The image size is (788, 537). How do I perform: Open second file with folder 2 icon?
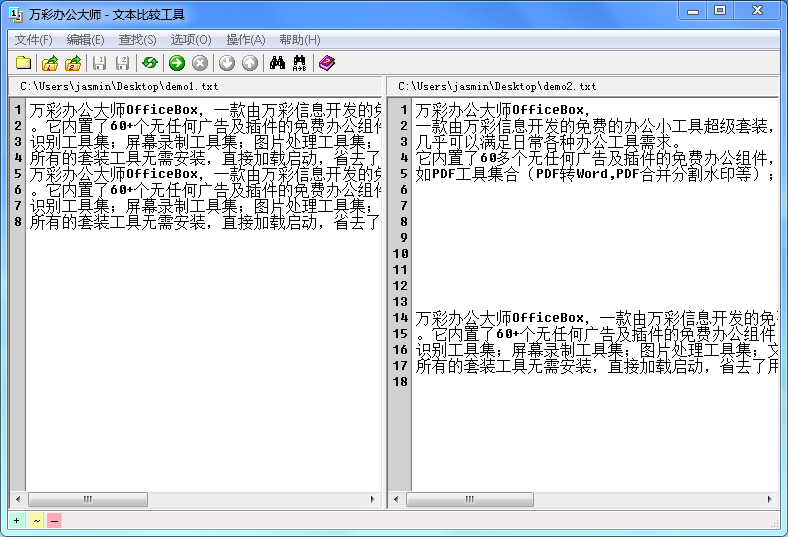(73, 63)
